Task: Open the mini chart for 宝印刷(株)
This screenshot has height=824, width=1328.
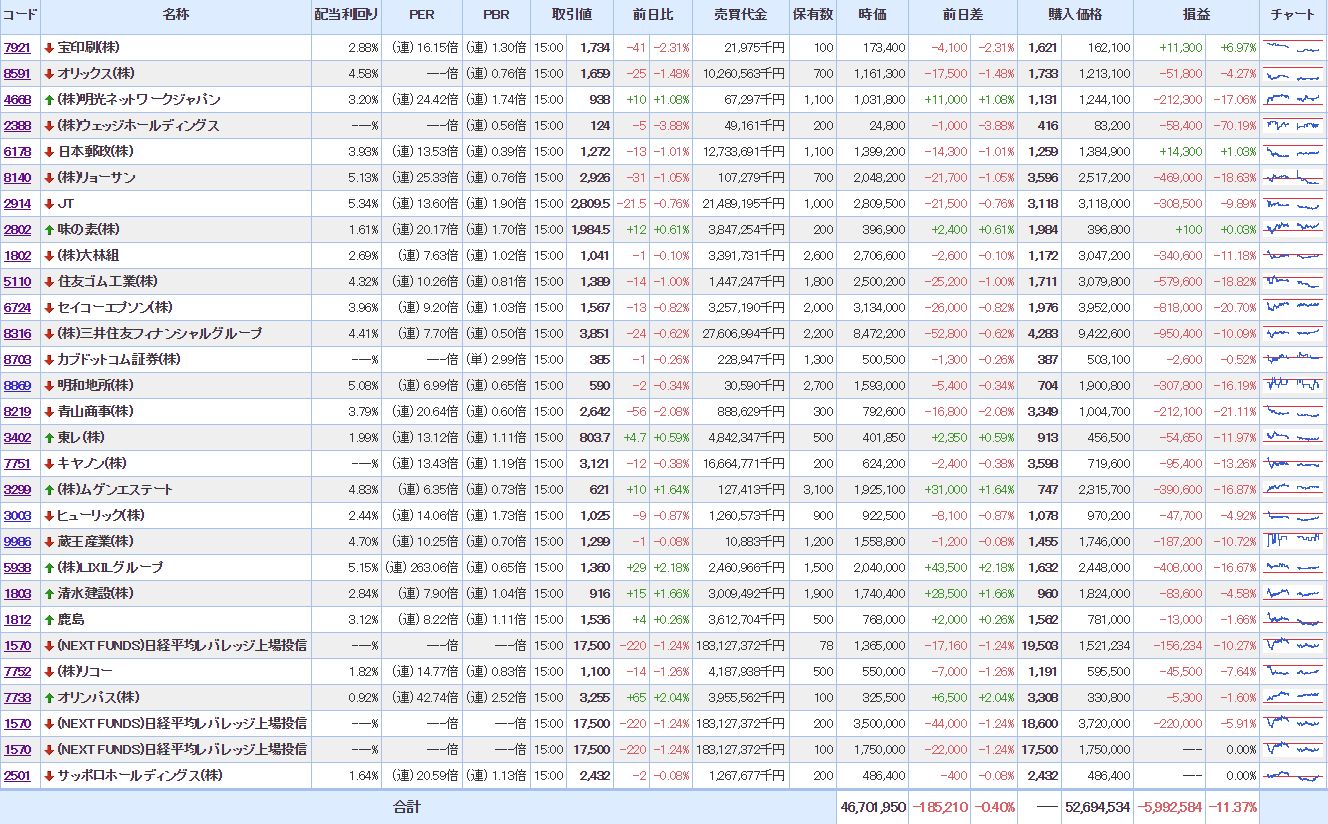Action: [1292, 48]
